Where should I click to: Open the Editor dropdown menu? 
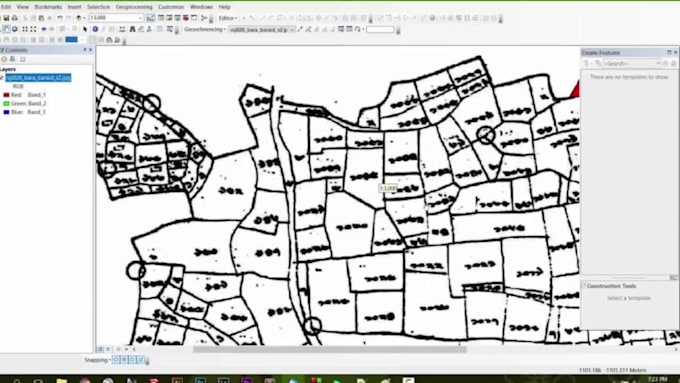click(227, 18)
